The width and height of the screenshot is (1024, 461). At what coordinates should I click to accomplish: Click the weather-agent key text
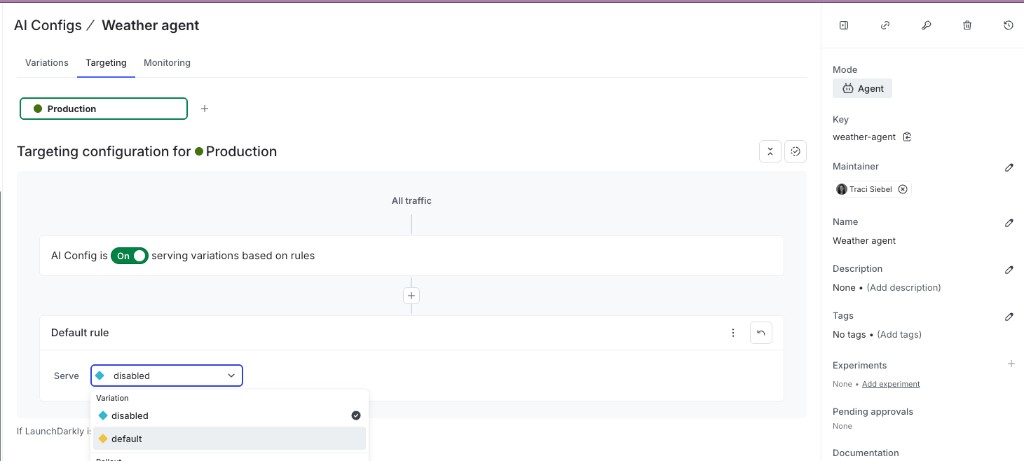pyautogui.click(x=865, y=137)
